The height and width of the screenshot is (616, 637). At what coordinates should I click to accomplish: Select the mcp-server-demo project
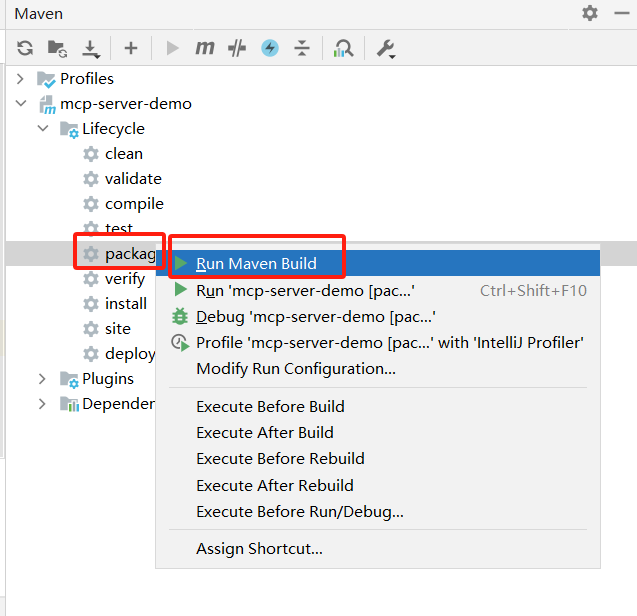(126, 104)
